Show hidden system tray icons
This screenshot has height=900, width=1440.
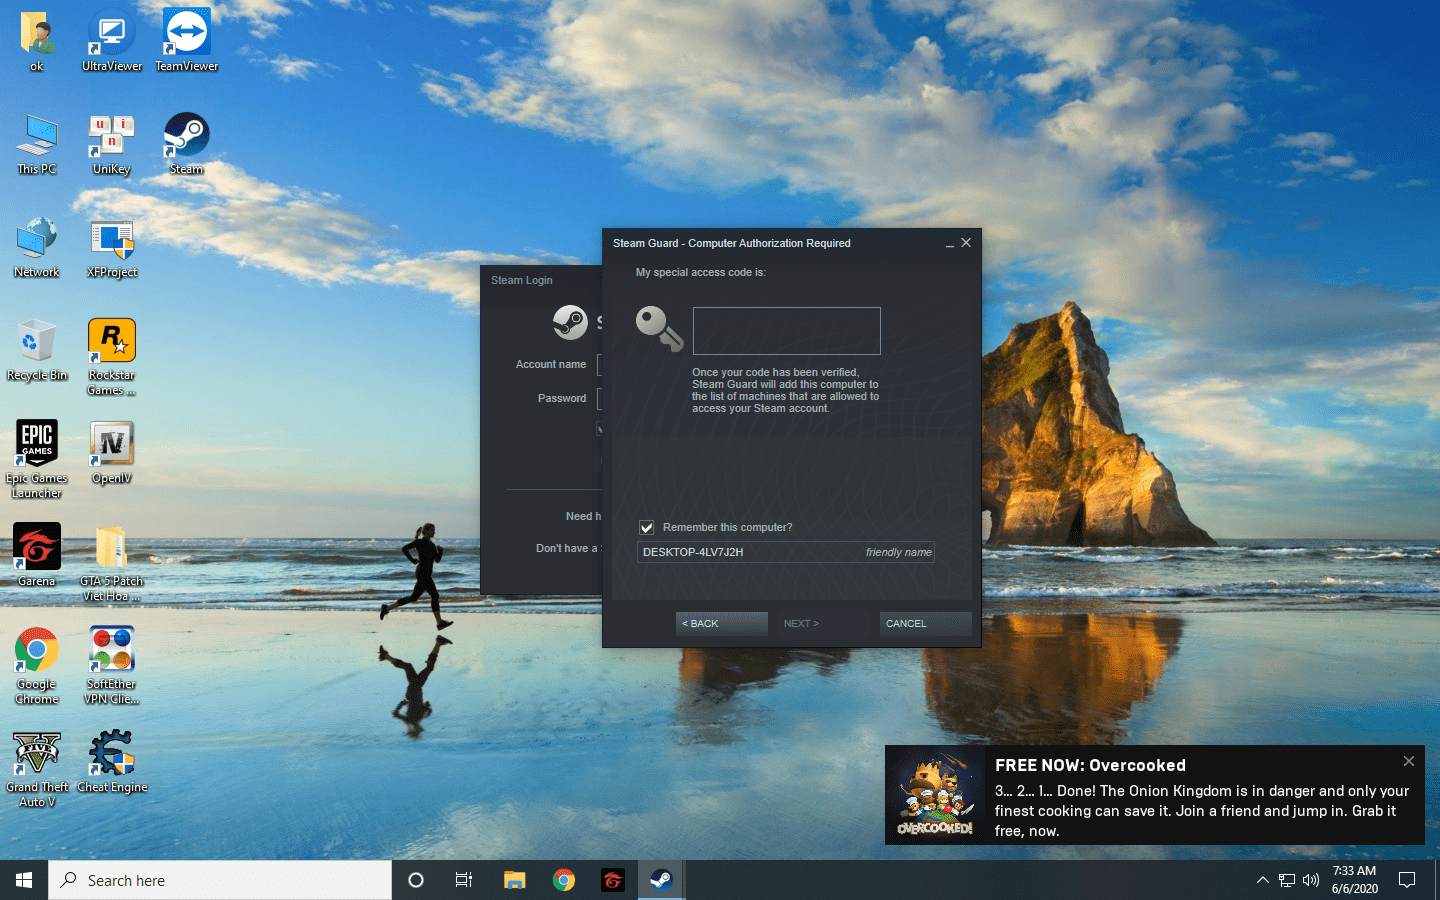[x=1262, y=880]
